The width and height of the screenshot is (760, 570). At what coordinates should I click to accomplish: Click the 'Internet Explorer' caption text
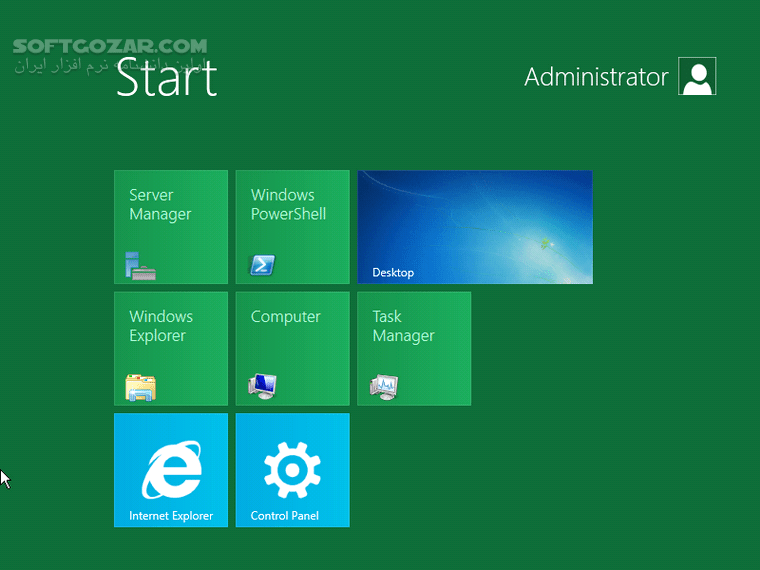pyautogui.click(x=171, y=516)
